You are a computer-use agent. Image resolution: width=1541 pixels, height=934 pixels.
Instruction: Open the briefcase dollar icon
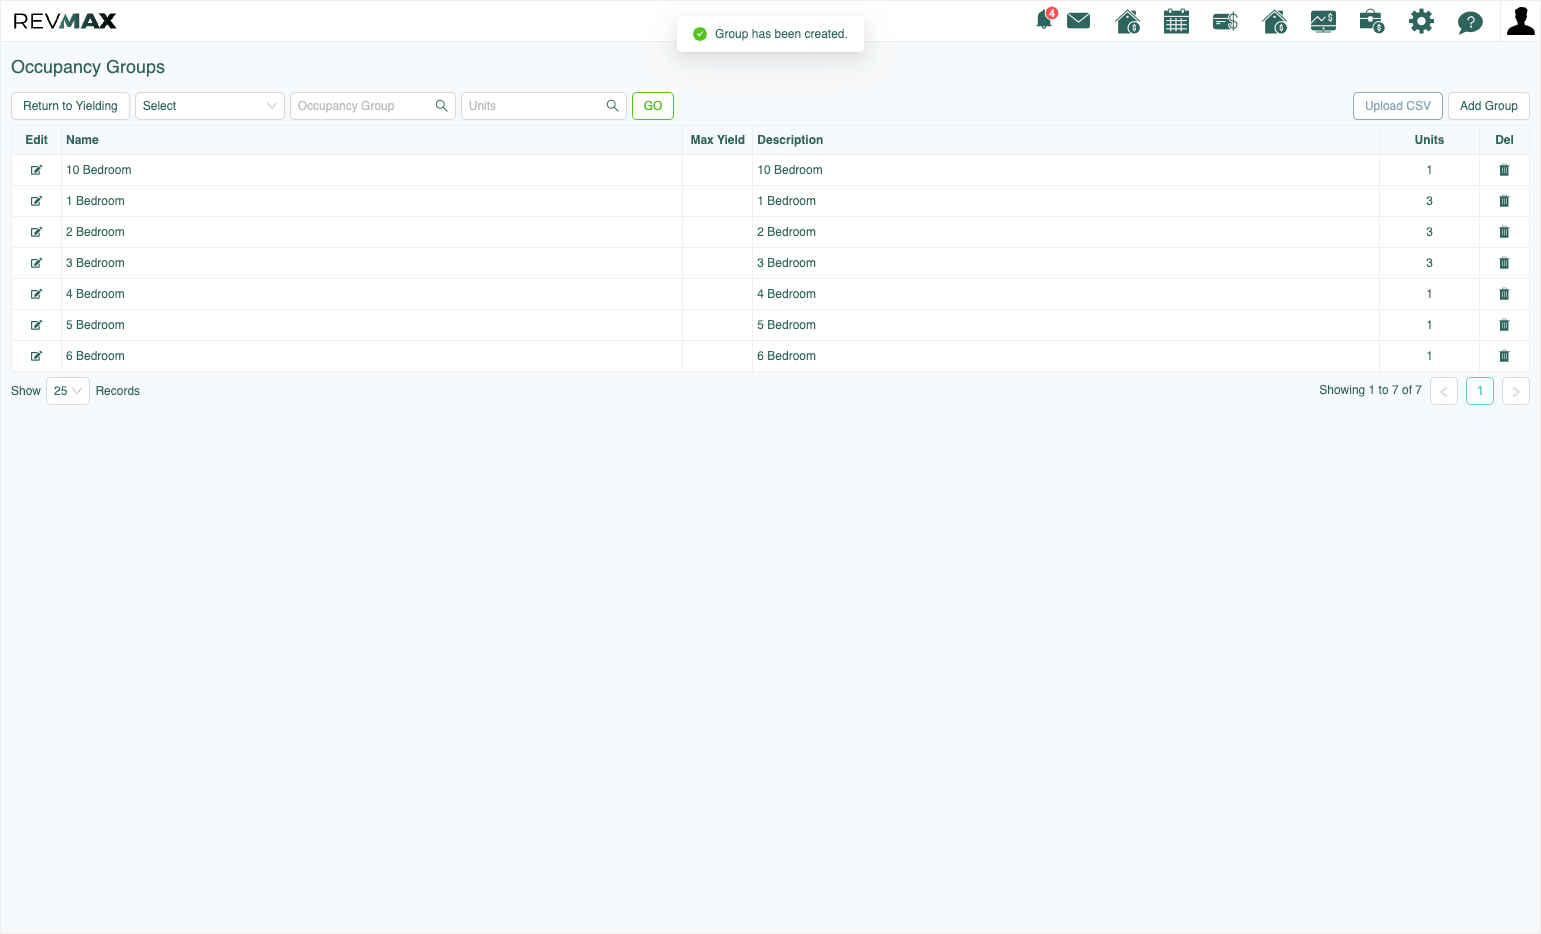click(1372, 21)
